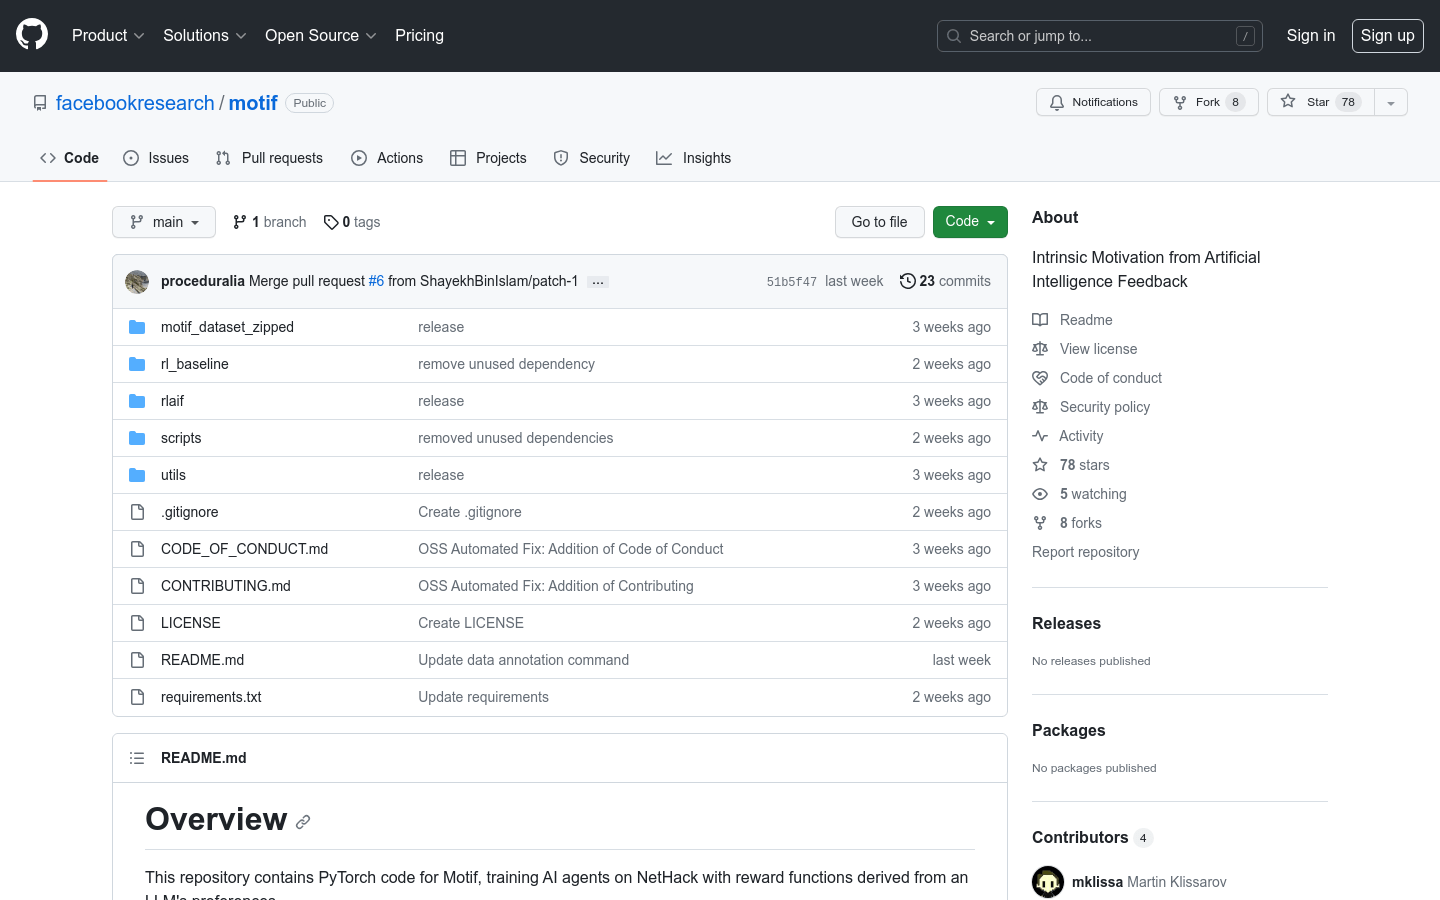Expand the Star list dropdown arrow

pyautogui.click(x=1391, y=102)
